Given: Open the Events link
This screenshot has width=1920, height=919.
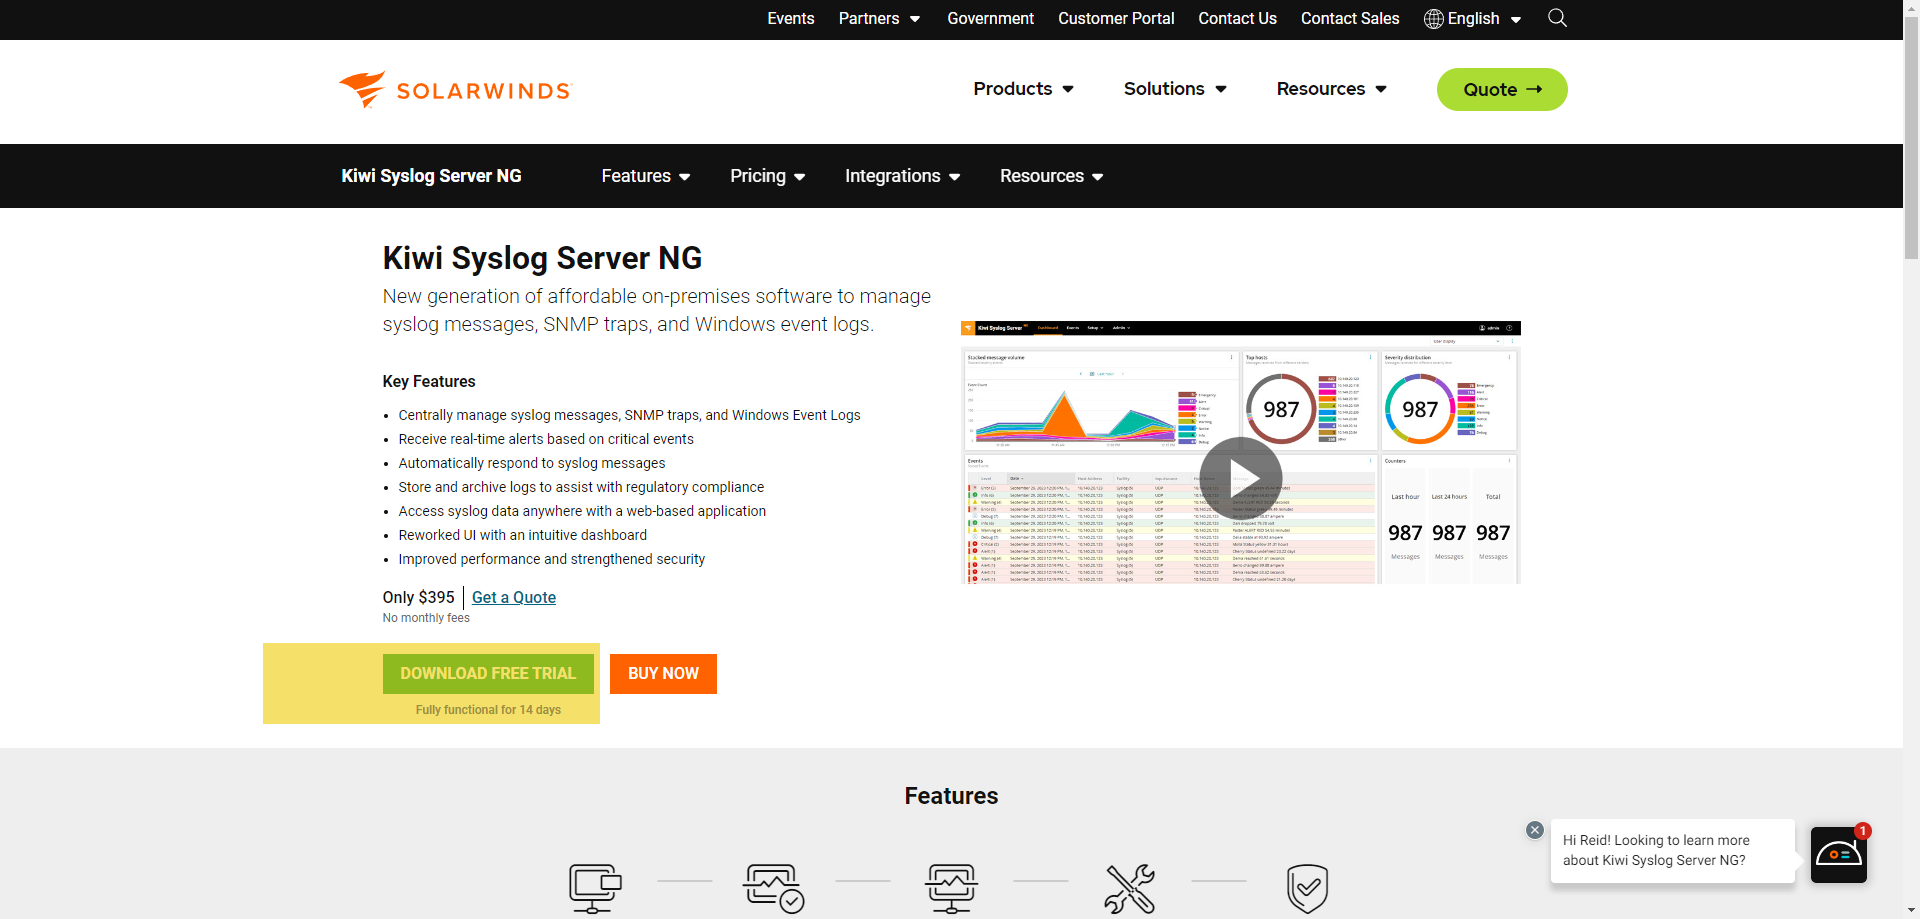Looking at the screenshot, I should 791,19.
